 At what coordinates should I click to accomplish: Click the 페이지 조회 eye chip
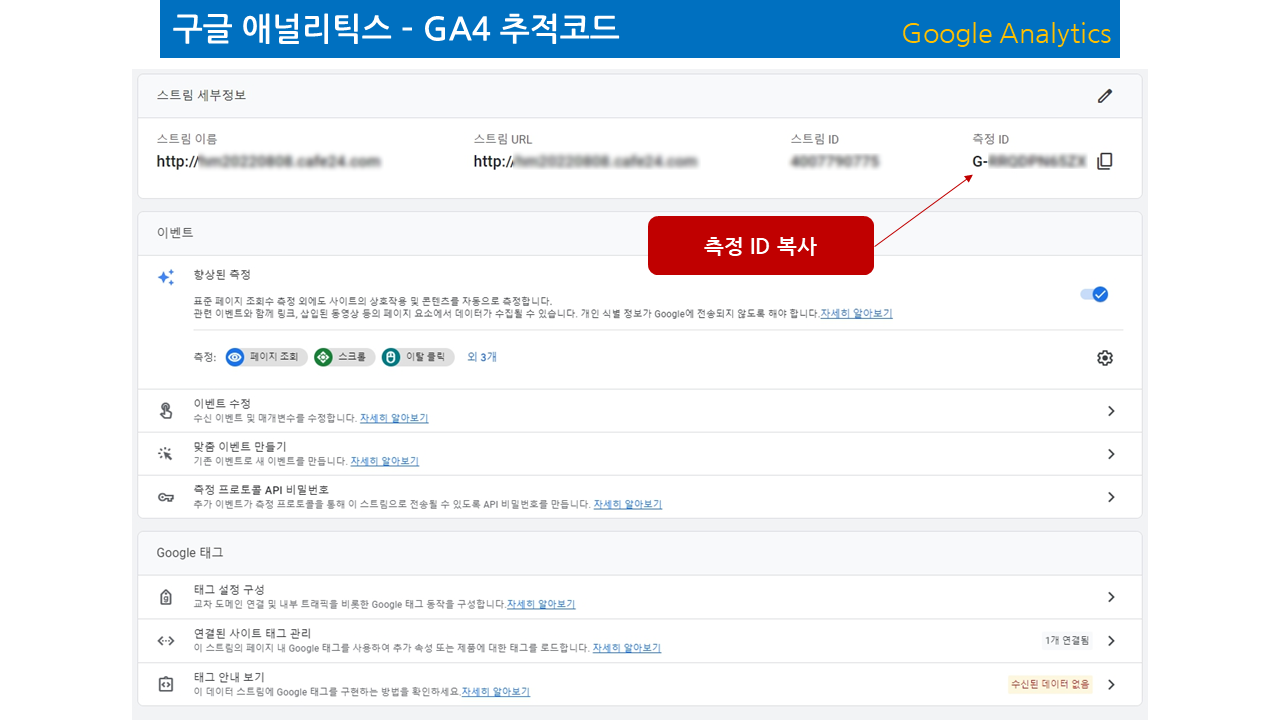click(x=265, y=357)
